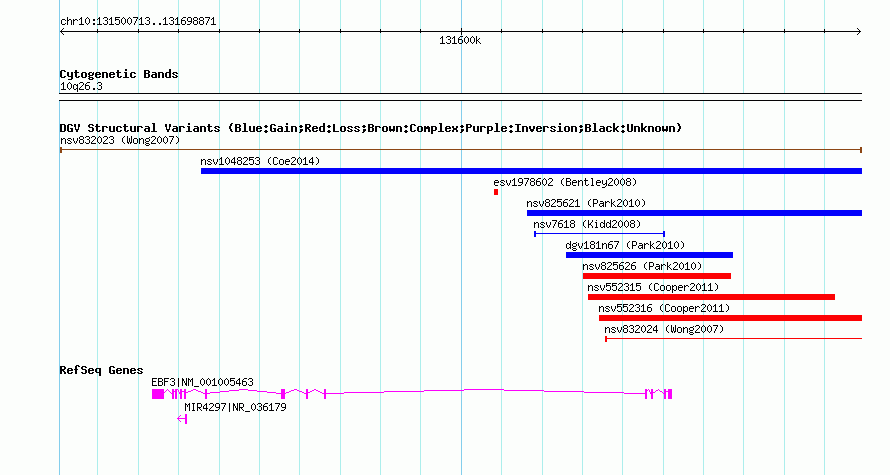The width and height of the screenshot is (890, 475).
Task: Select the blue dgv181n67 gain bar
Action: click(x=649, y=255)
